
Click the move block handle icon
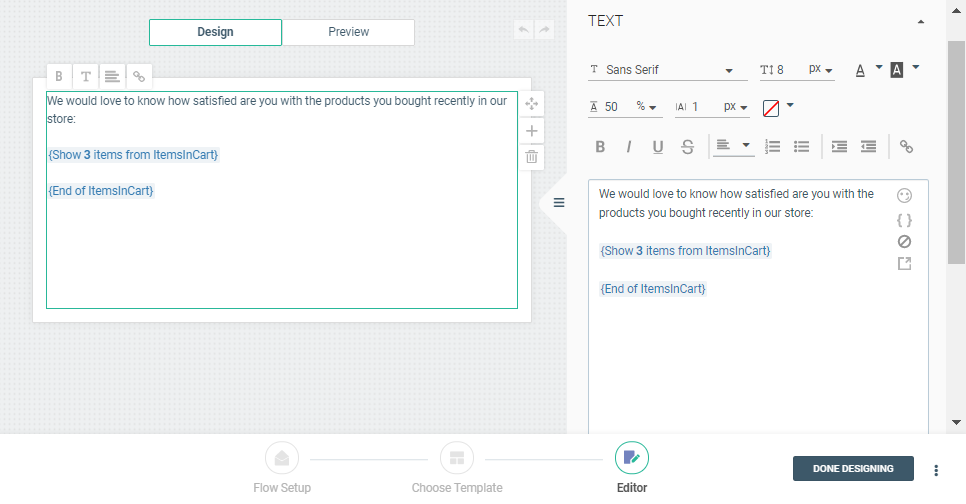coord(532,104)
